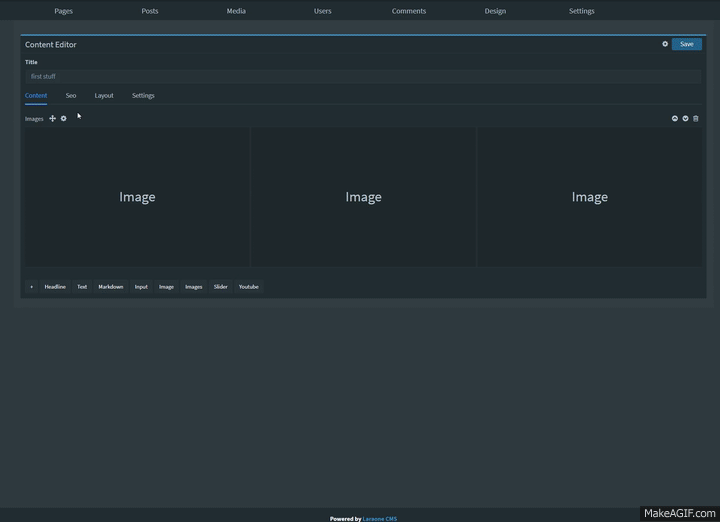Image resolution: width=720 pixels, height=522 pixels.
Task: Move the Images block down
Action: [x=685, y=118]
